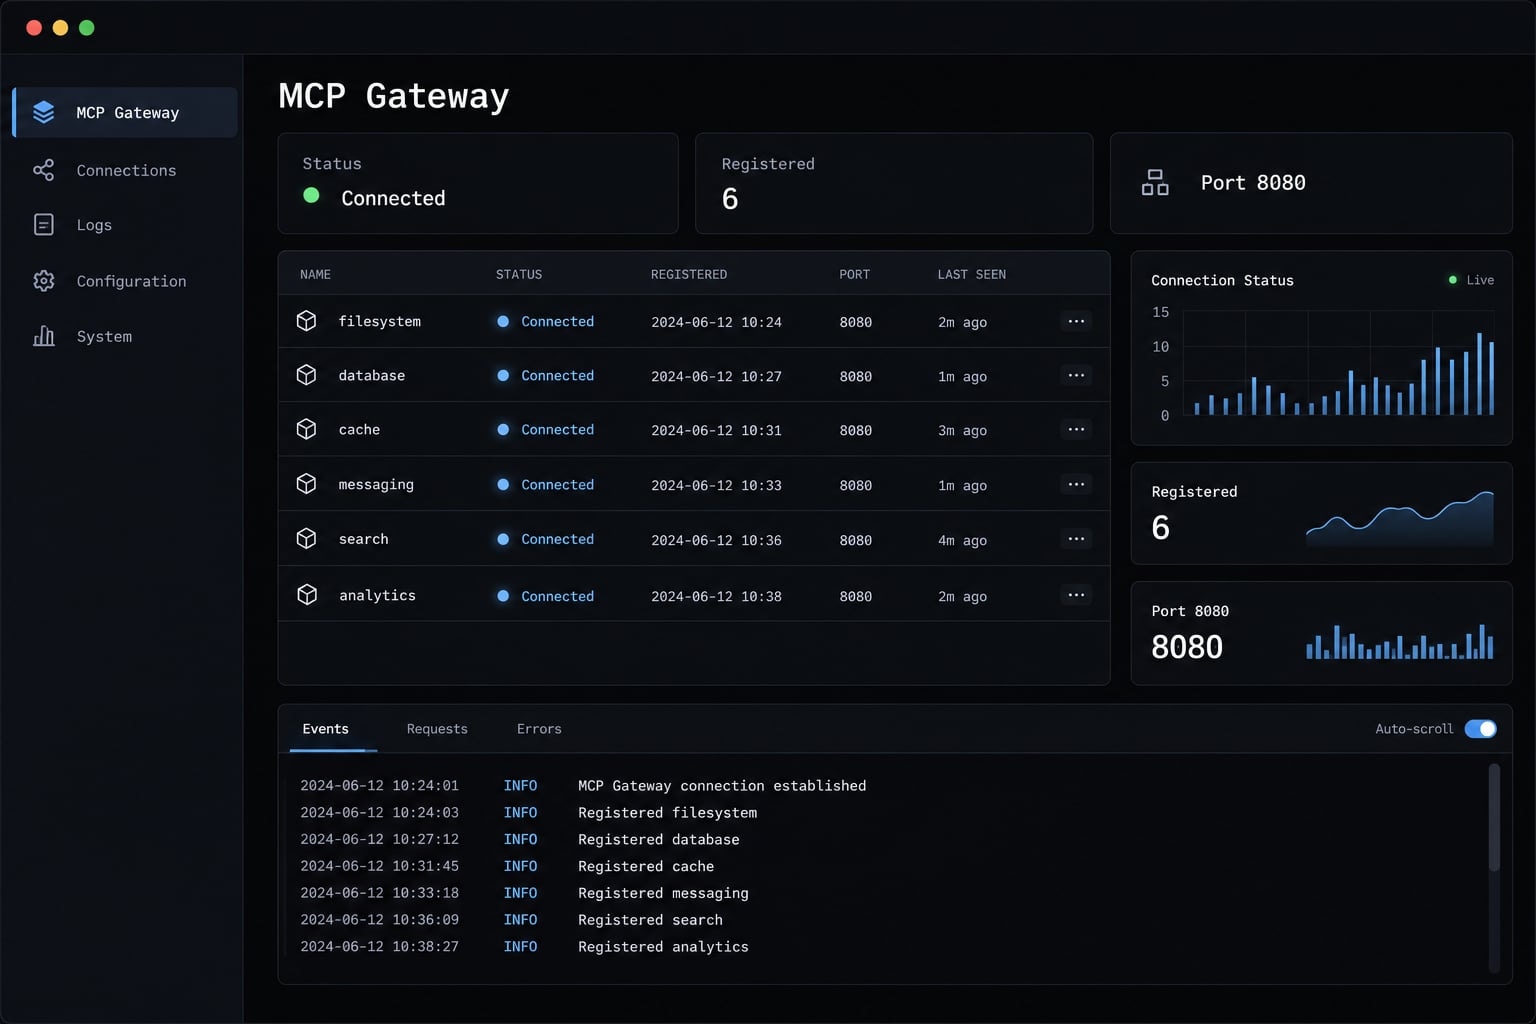Click the cube icon for the filesystem row
The image size is (1536, 1024).
(x=307, y=321)
